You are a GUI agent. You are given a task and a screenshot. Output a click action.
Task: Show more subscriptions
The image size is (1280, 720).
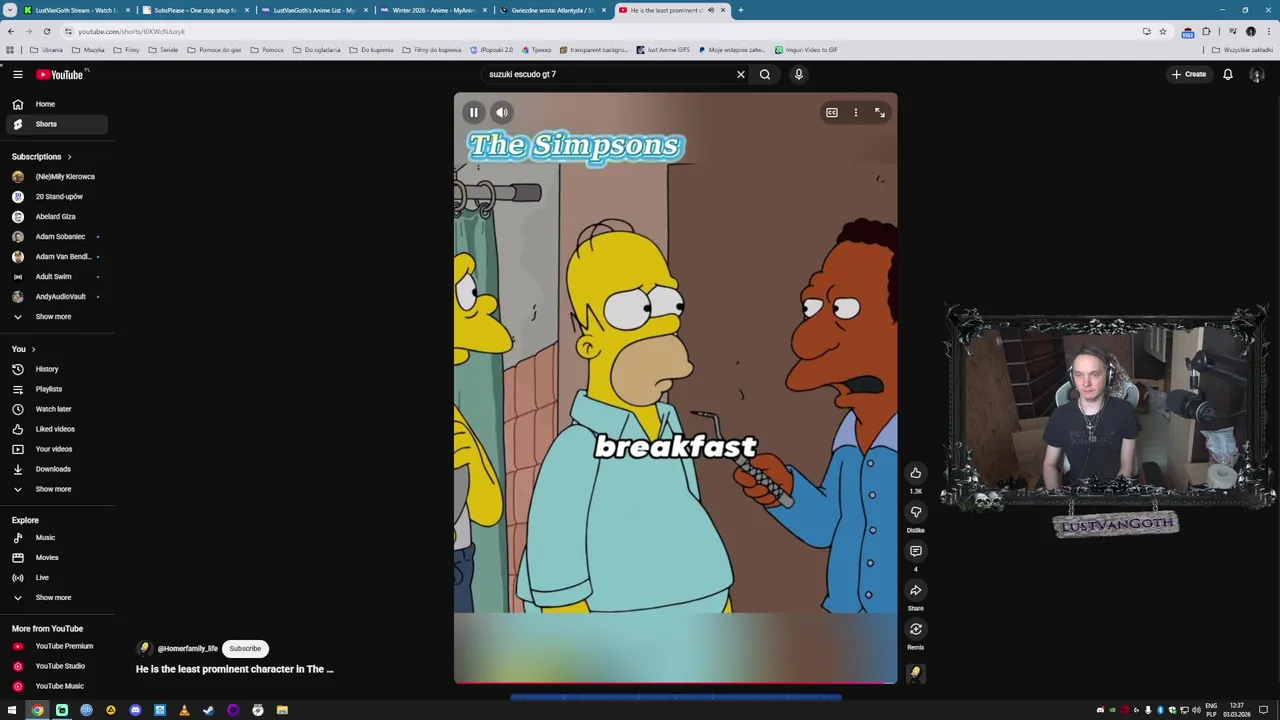(56, 316)
